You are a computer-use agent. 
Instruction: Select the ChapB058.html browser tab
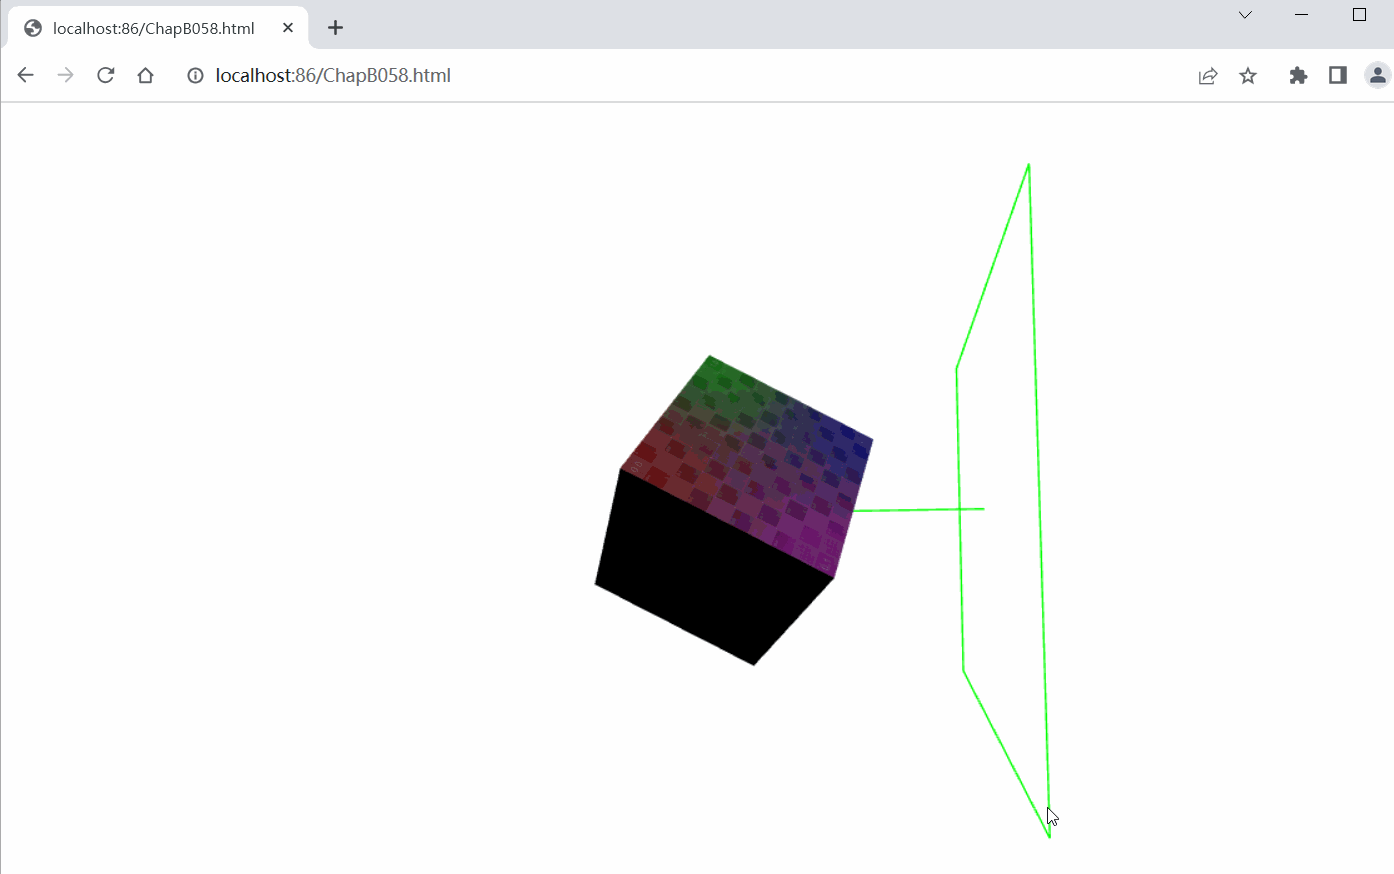[150, 28]
